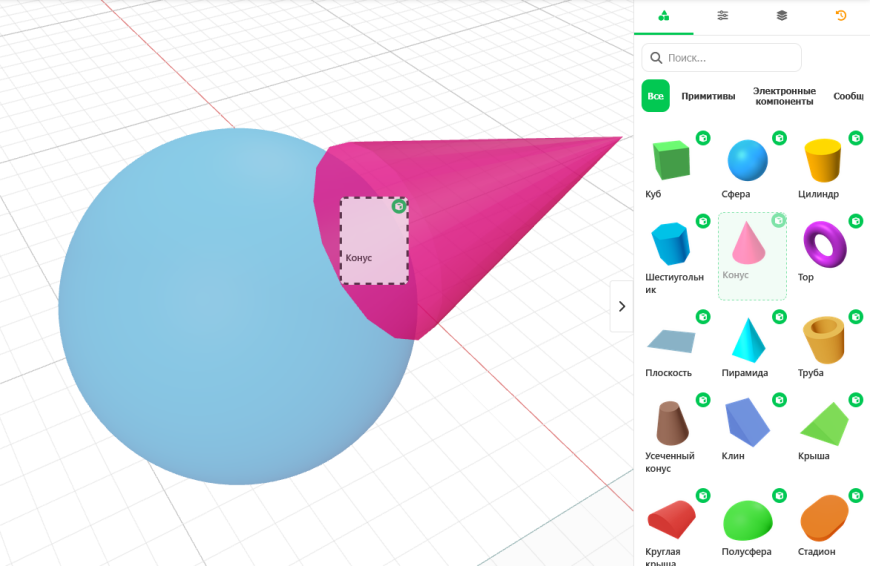Viewport: 870px width, 566px height.
Task: Select the Усеченный конус shape
Action: pyautogui.click(x=672, y=433)
